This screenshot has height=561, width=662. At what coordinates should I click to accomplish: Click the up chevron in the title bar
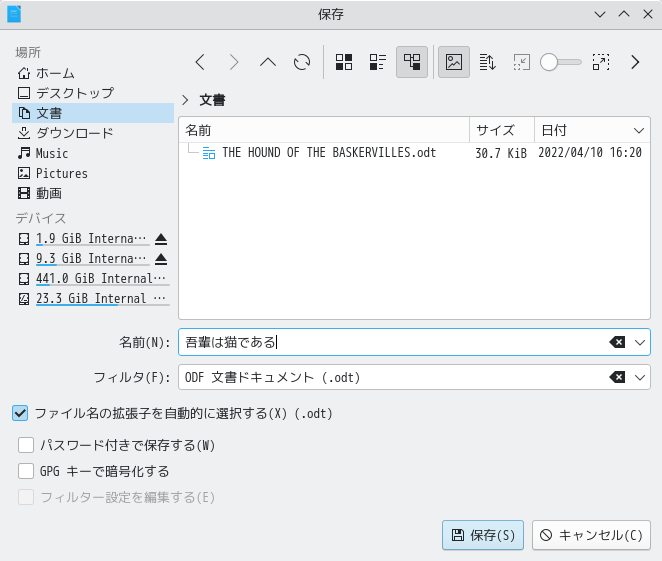click(624, 14)
